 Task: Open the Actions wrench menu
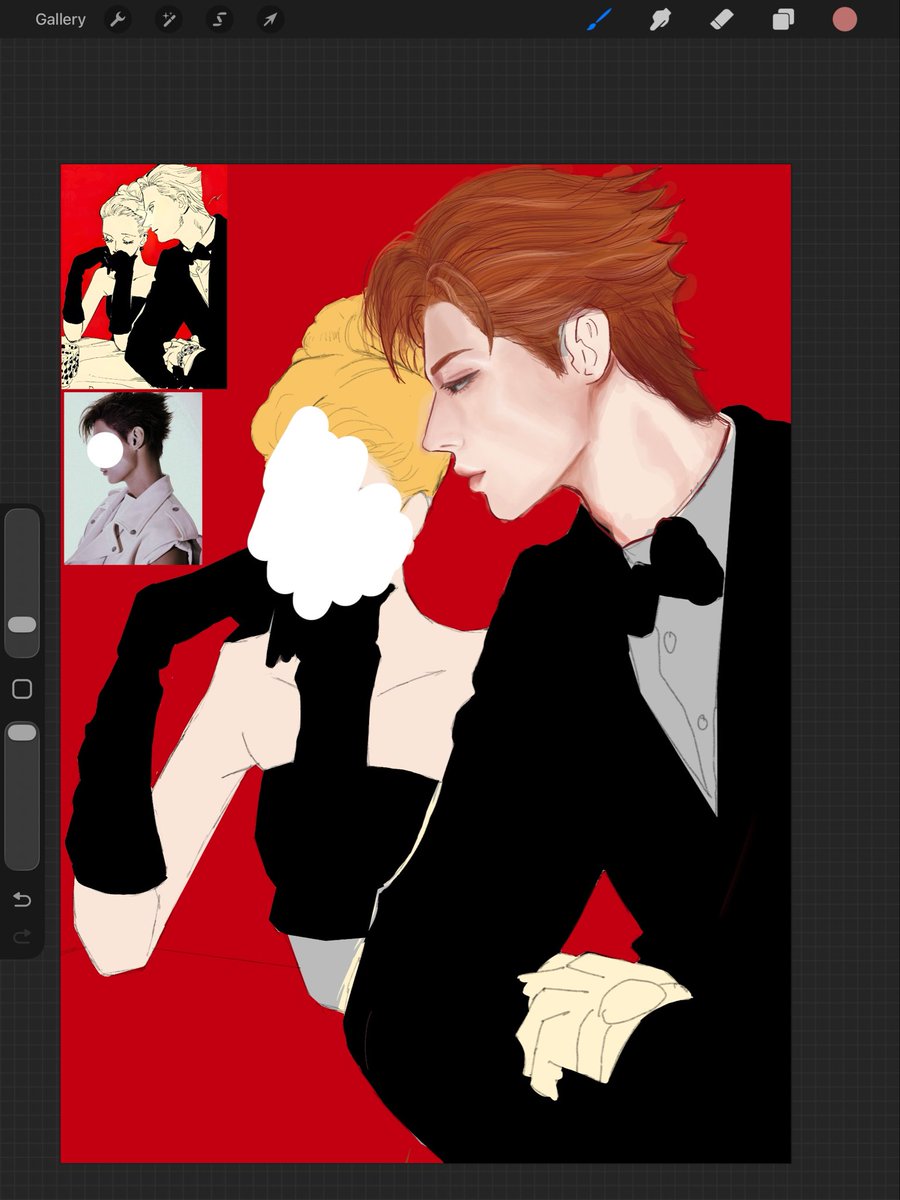(x=118, y=20)
